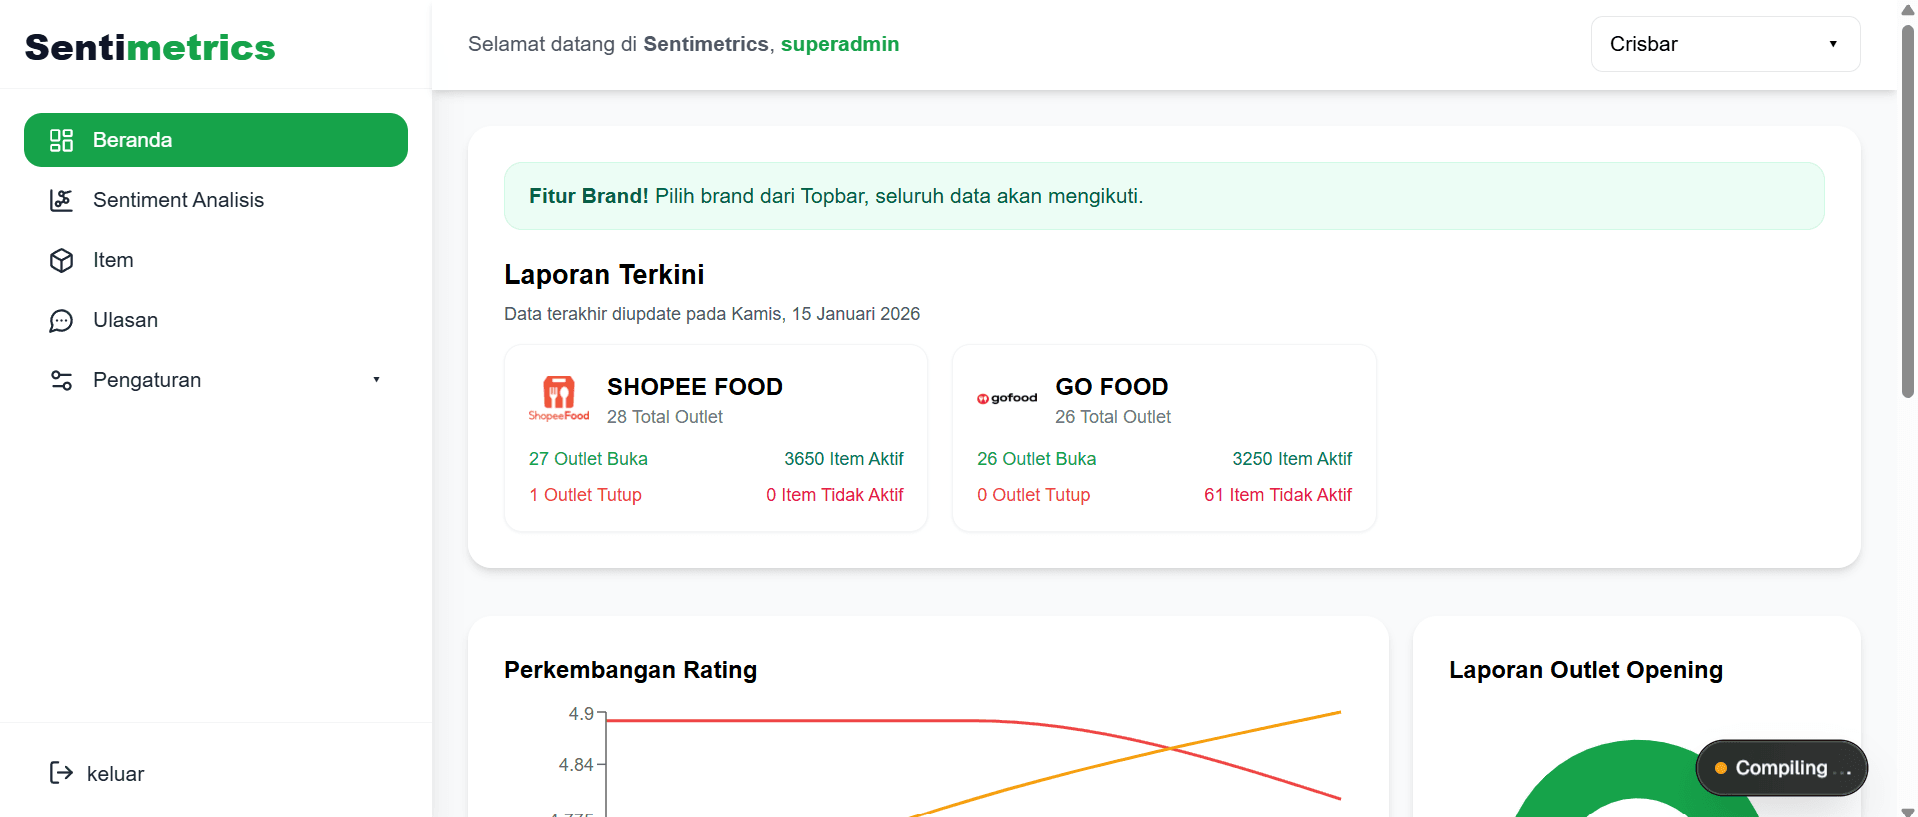This screenshot has width=1918, height=817.
Task: Click the Item package box icon
Action: coord(61,260)
